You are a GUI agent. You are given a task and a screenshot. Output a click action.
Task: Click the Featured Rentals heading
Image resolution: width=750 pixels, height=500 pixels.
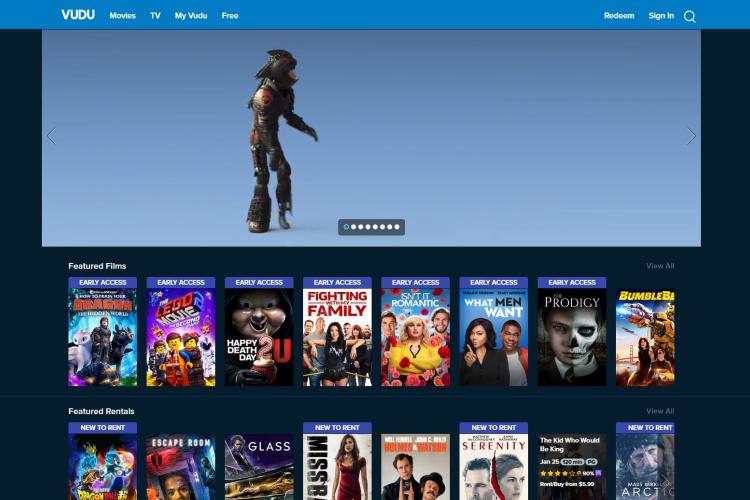point(101,411)
